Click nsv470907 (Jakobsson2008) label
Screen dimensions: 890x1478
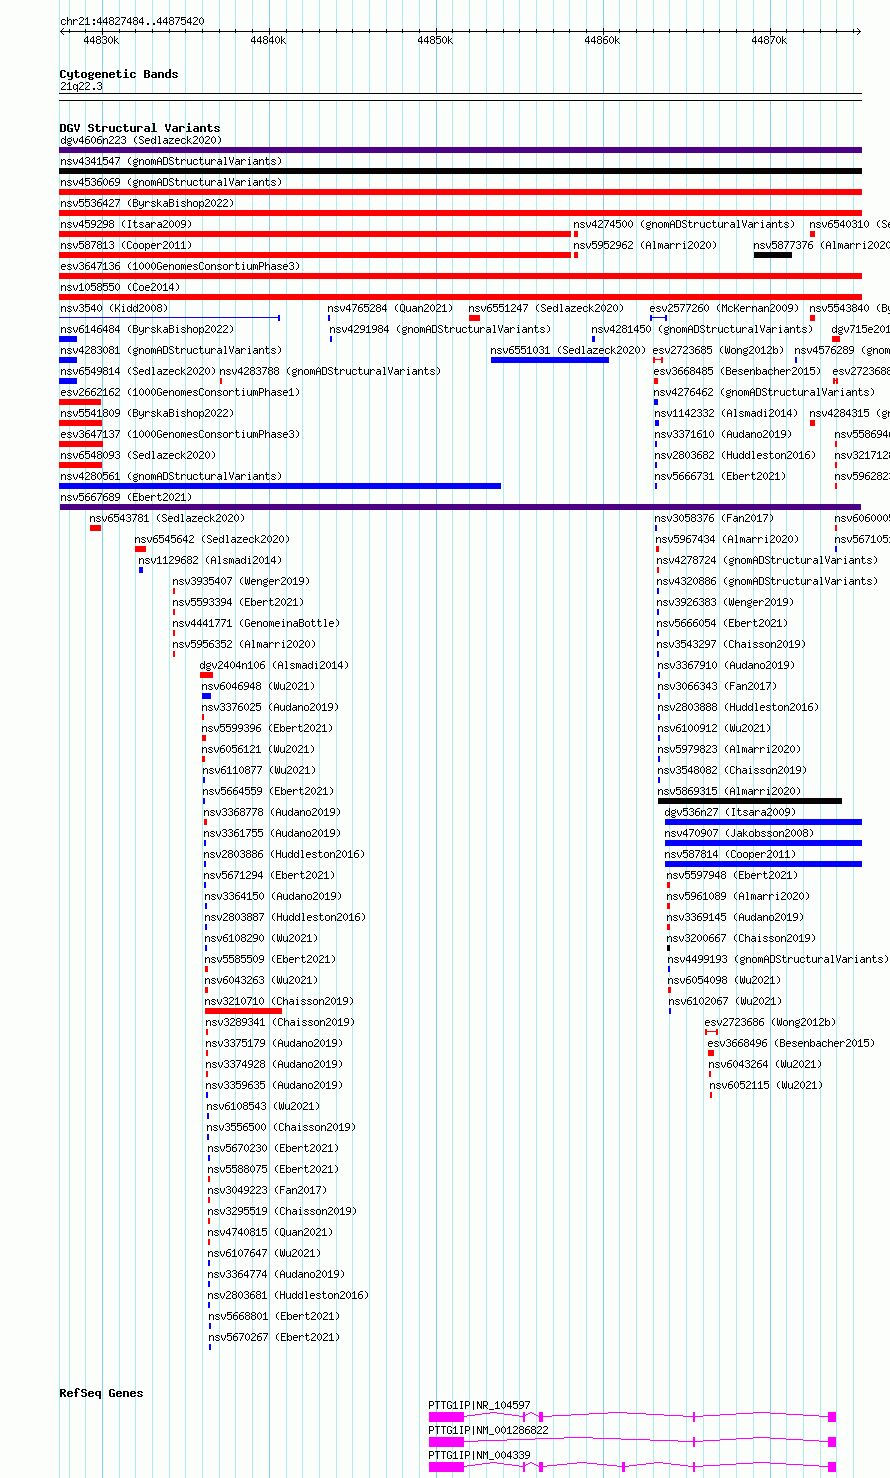point(739,833)
